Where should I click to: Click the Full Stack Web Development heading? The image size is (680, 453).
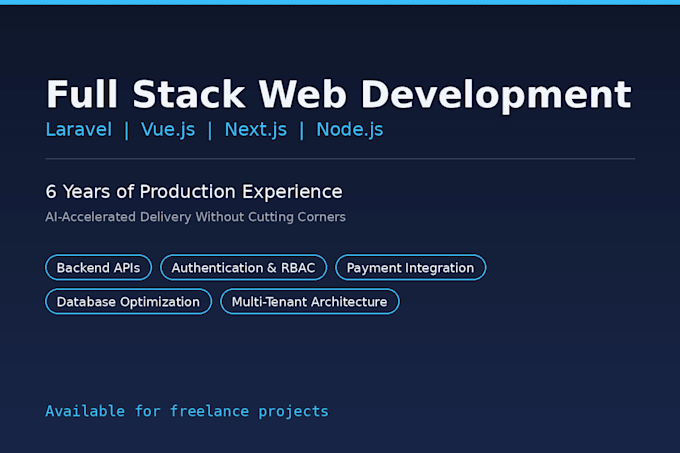point(339,95)
